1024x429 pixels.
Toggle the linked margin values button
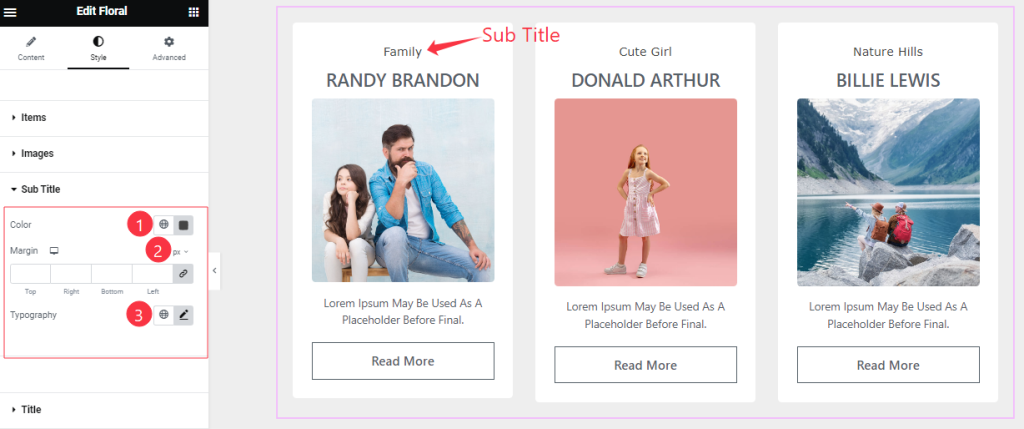click(x=184, y=274)
